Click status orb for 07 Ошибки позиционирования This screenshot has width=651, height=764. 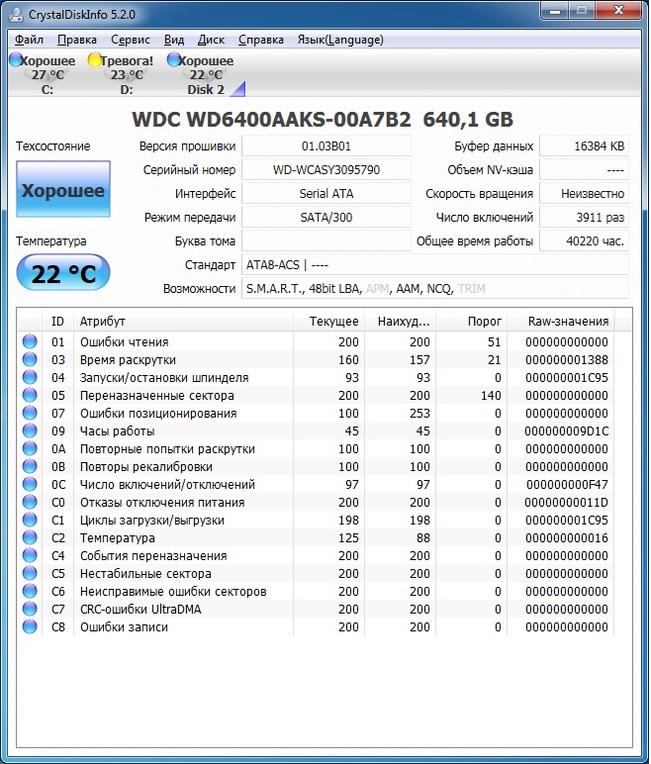(30, 412)
